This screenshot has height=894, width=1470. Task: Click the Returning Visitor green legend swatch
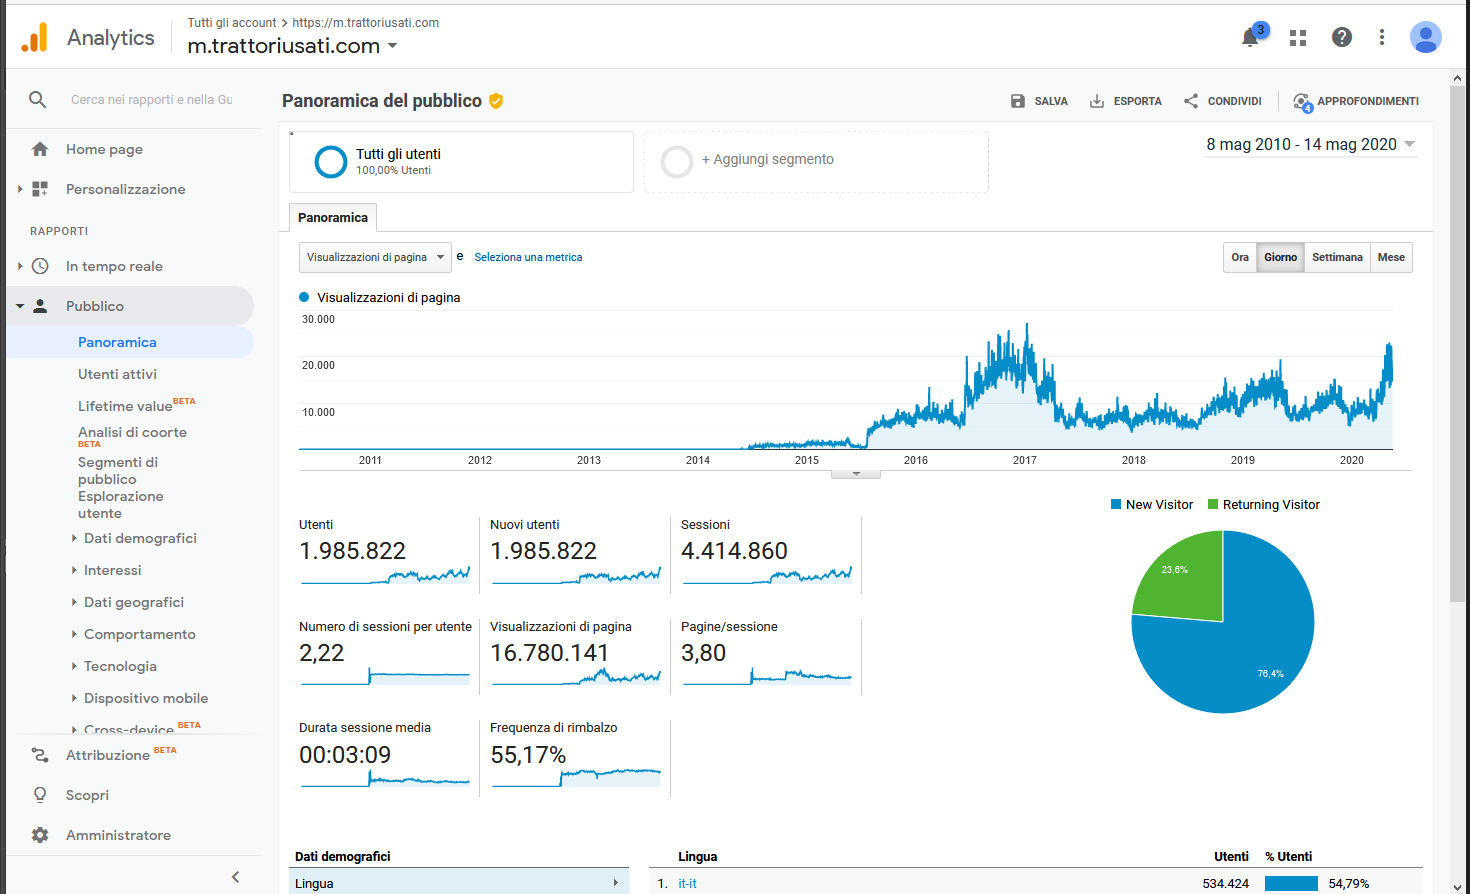(1213, 505)
